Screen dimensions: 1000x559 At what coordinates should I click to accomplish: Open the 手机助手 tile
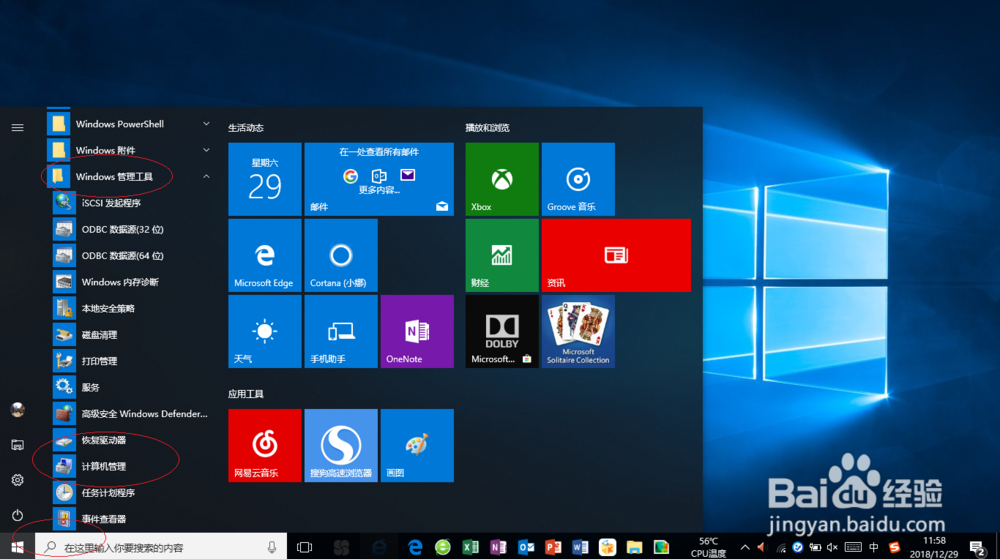(341, 331)
